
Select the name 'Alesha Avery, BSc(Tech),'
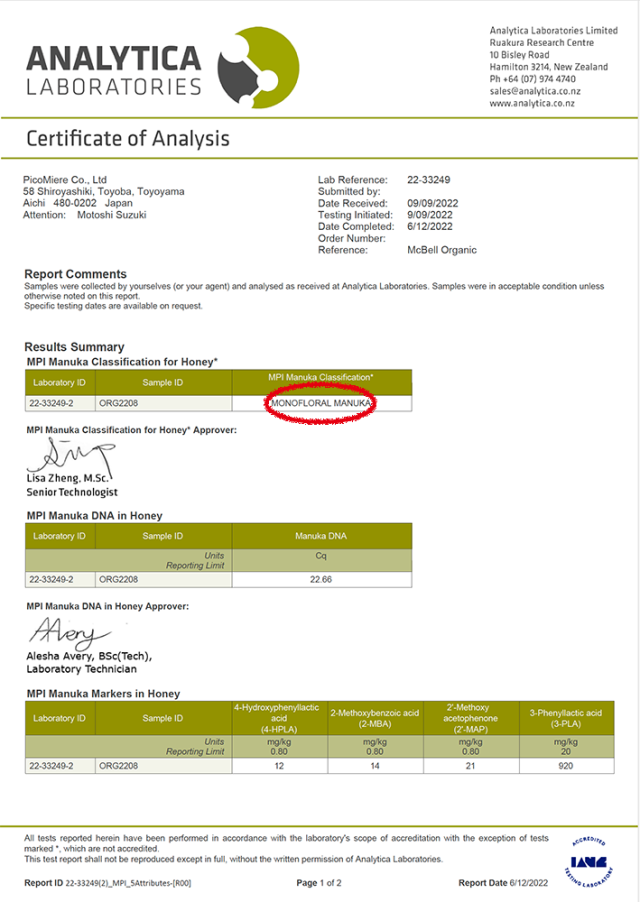point(89,656)
